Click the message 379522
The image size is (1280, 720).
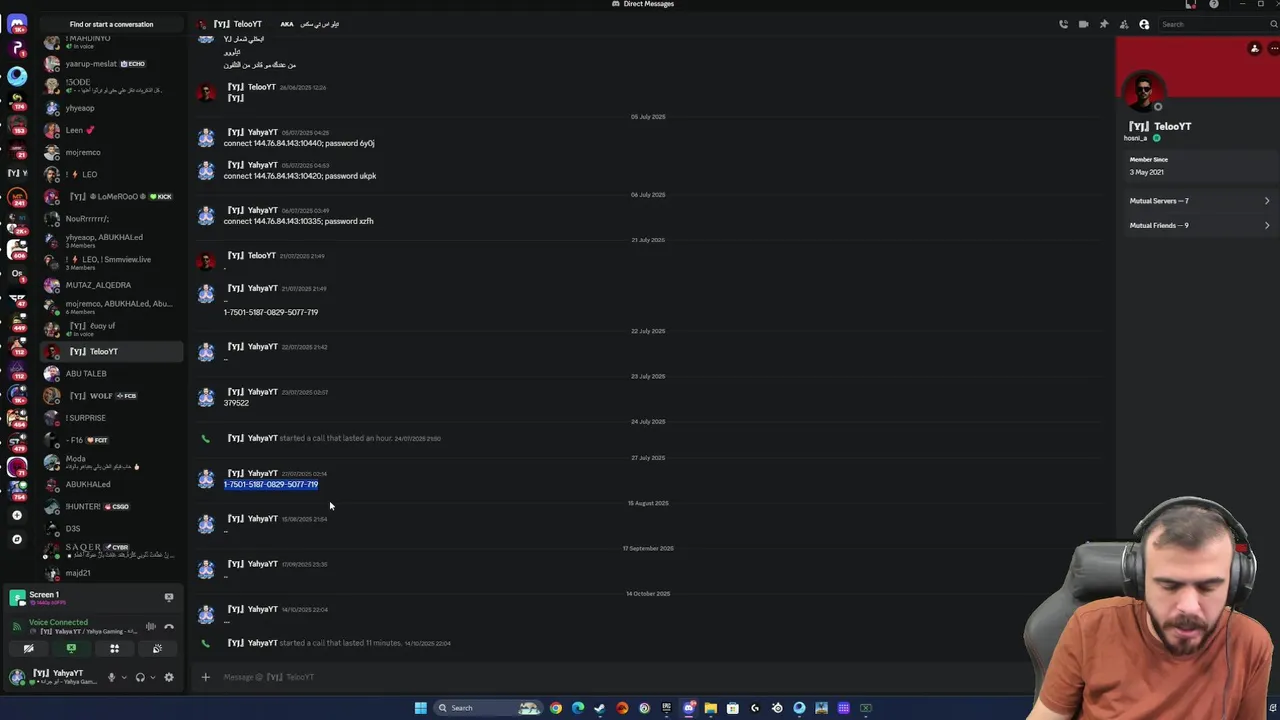[x=236, y=403]
